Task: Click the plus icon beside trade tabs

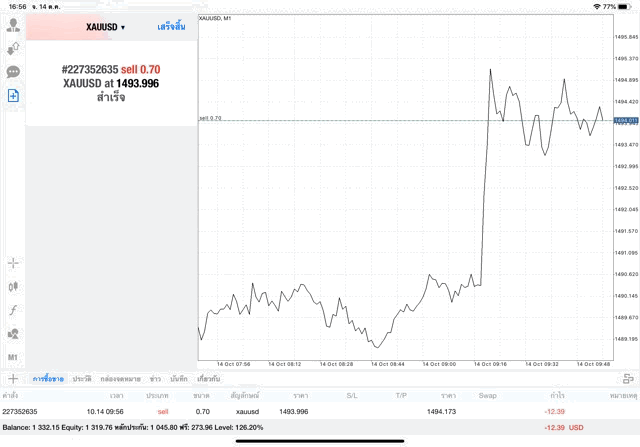Action: [13, 379]
